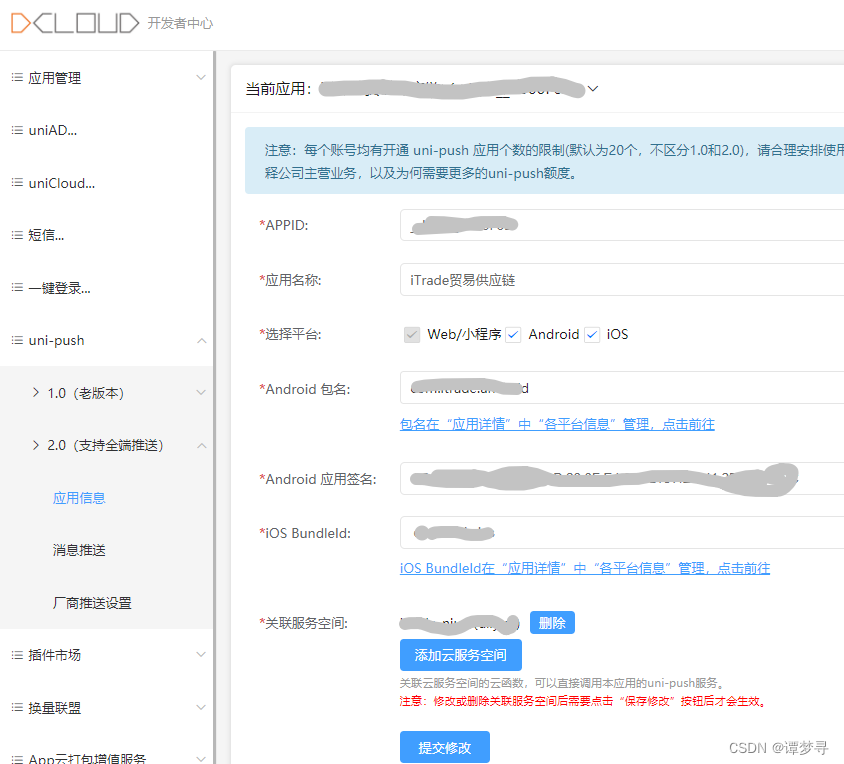Open 插件市场 menu item

tap(54, 655)
